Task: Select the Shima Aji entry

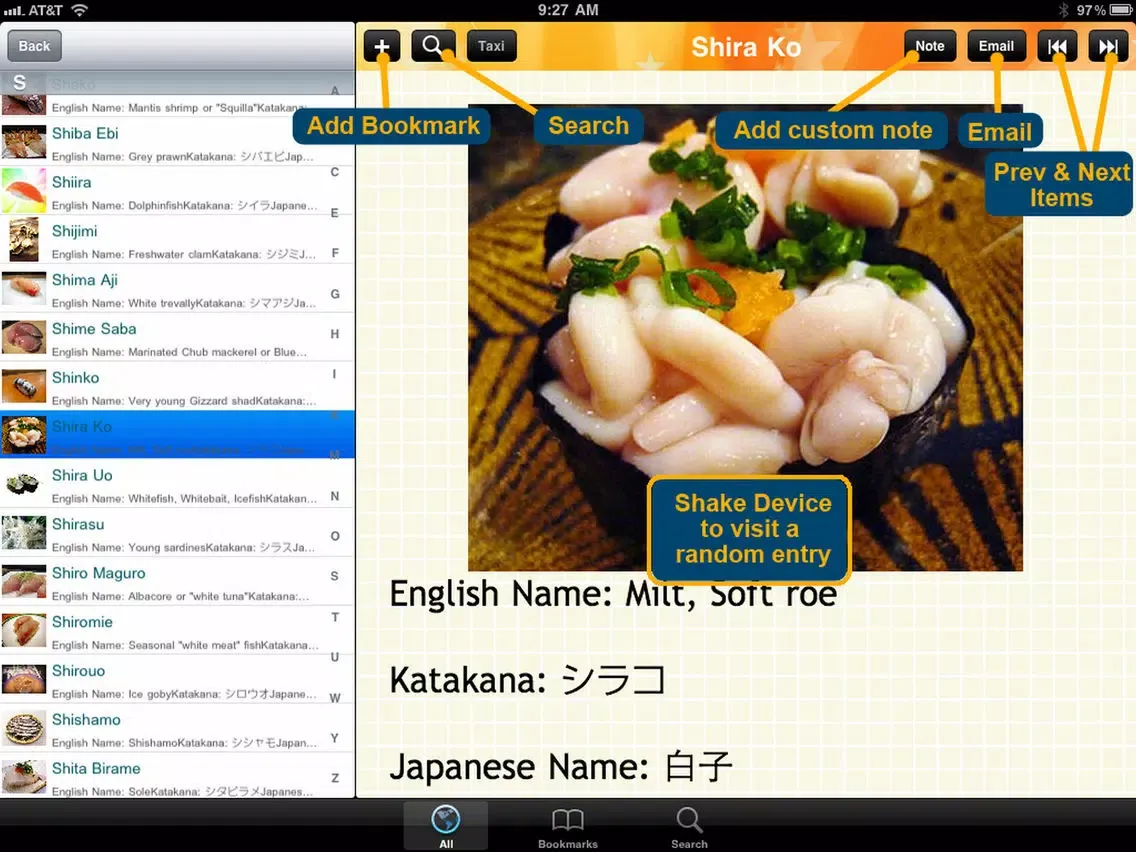Action: point(178,289)
